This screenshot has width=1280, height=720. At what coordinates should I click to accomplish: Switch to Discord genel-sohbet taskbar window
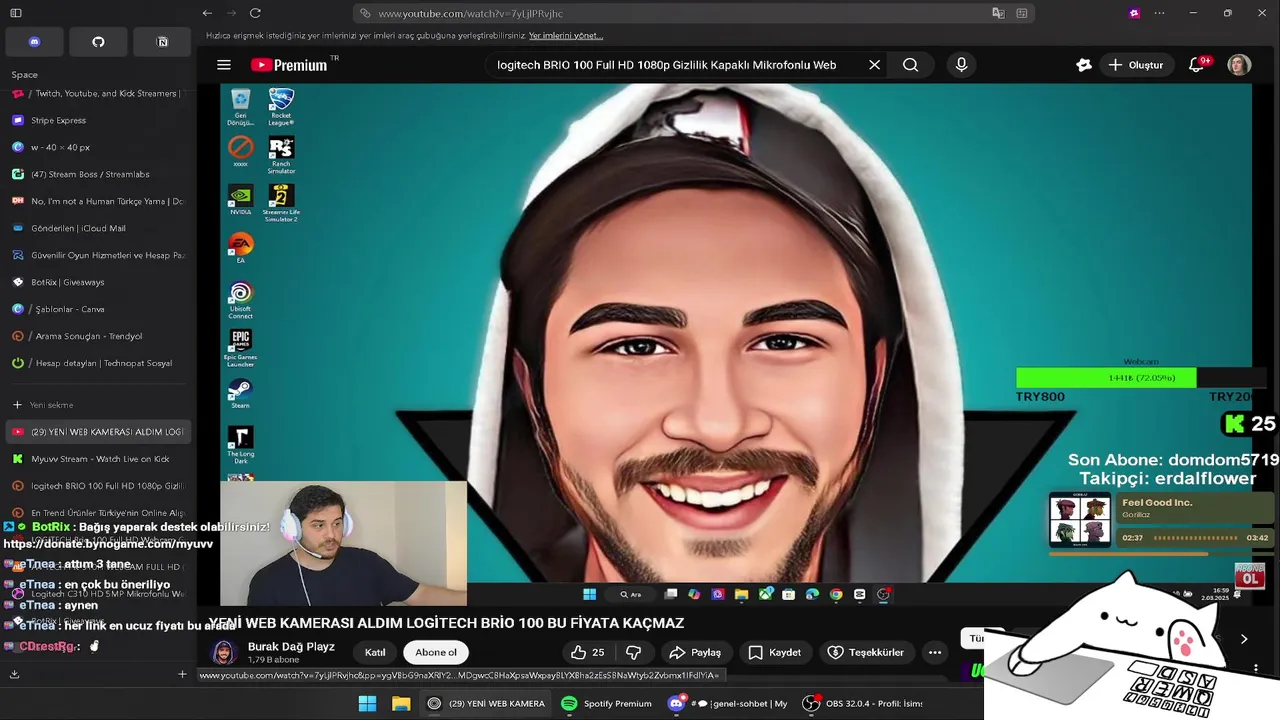click(x=727, y=703)
